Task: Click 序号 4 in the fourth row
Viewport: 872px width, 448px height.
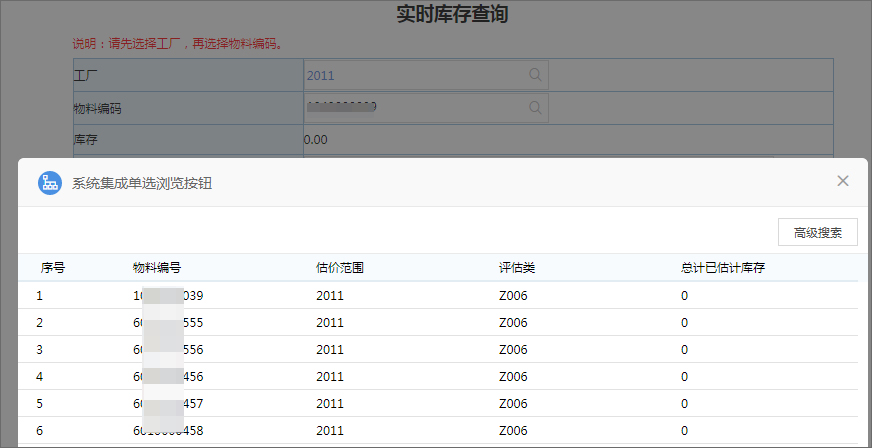Action: (39, 377)
